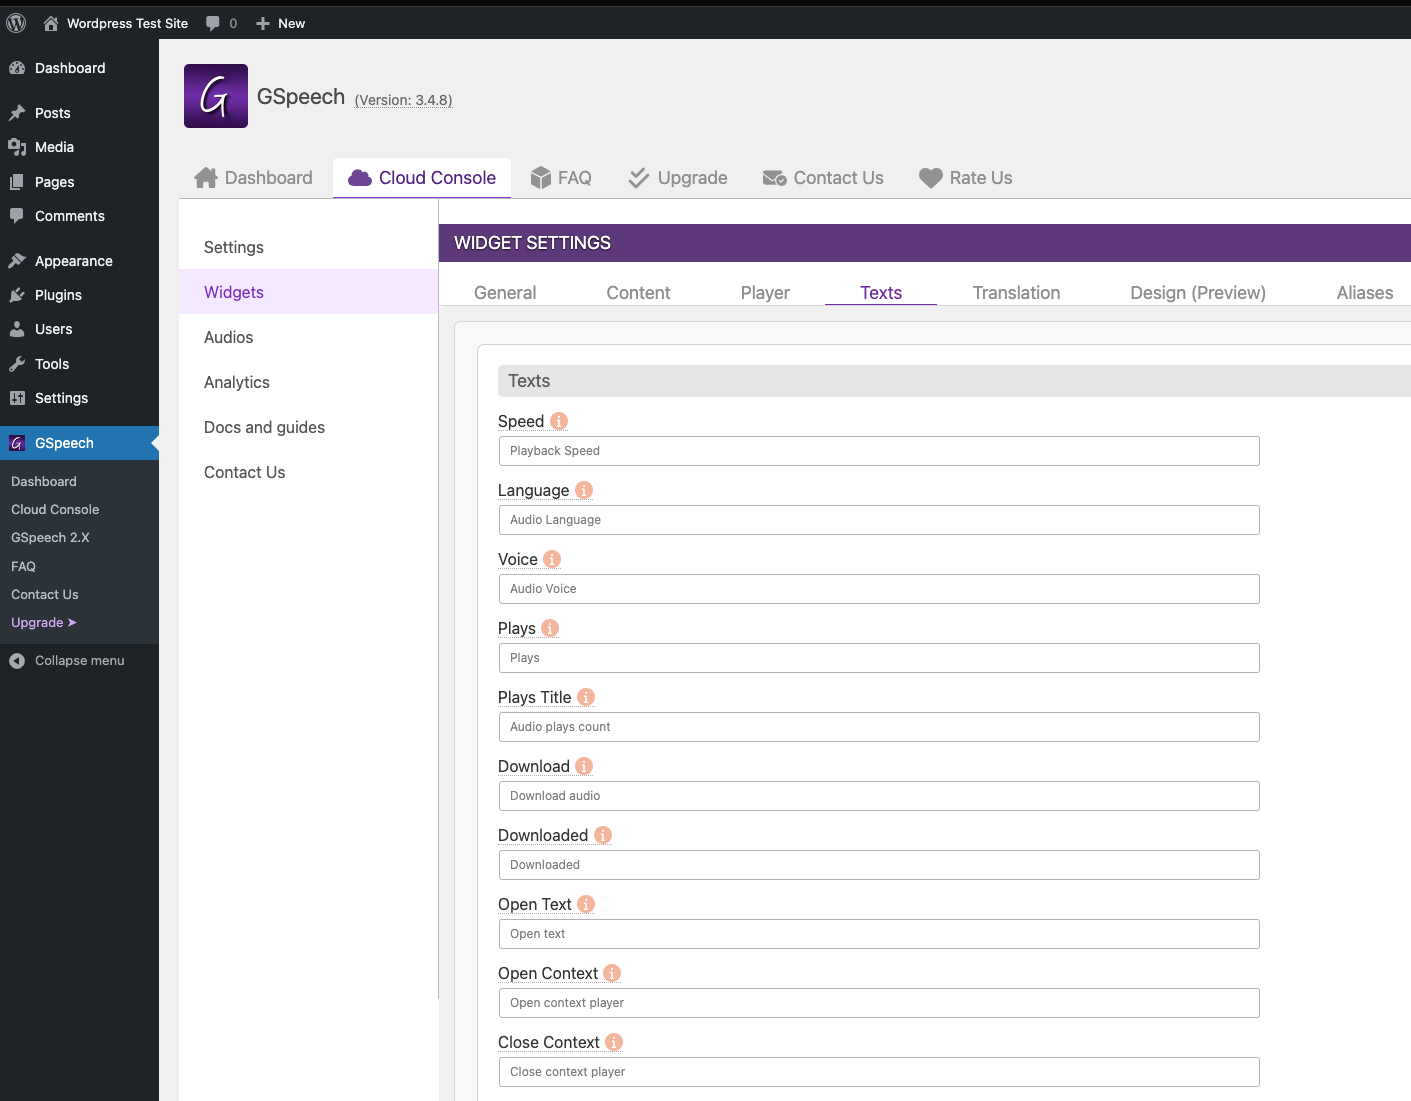Click the Playback Speed text field

(x=879, y=451)
